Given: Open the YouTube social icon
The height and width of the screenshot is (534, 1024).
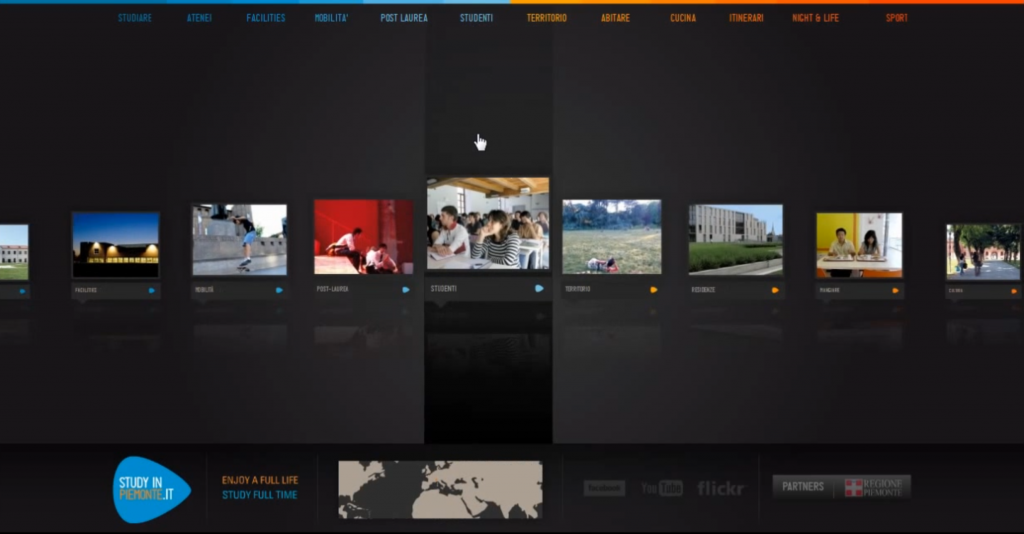Looking at the screenshot, I should (662, 488).
